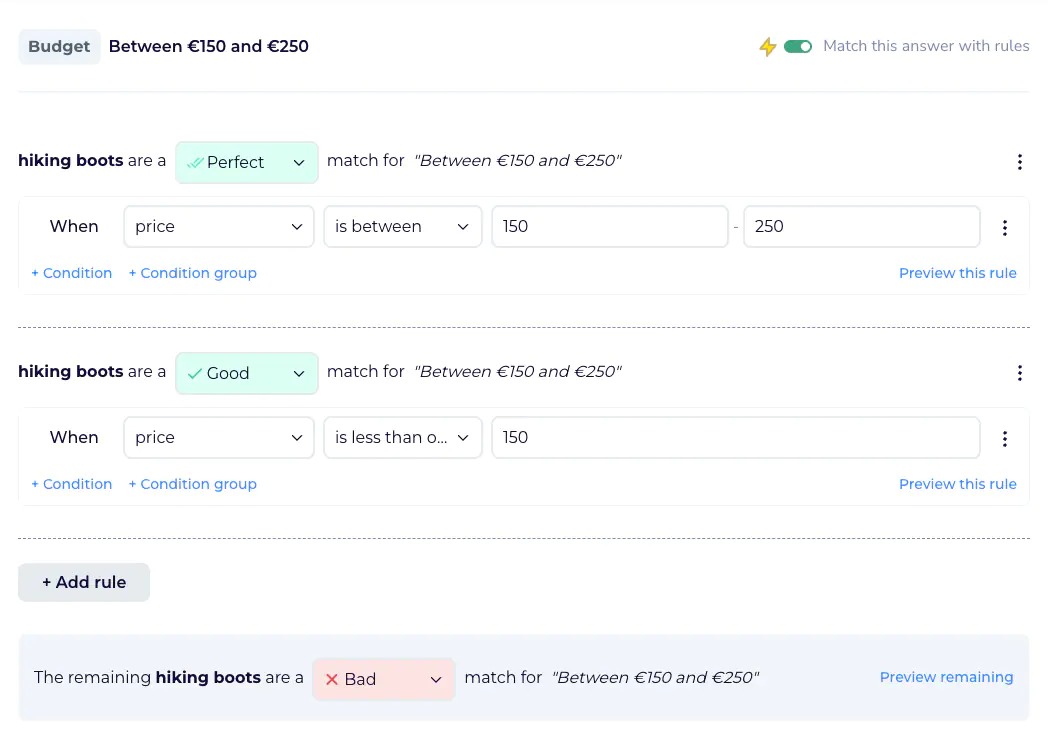Screen dimensions: 1048x753
Task: Open the price field dropdown in the second rule
Action: (218, 438)
